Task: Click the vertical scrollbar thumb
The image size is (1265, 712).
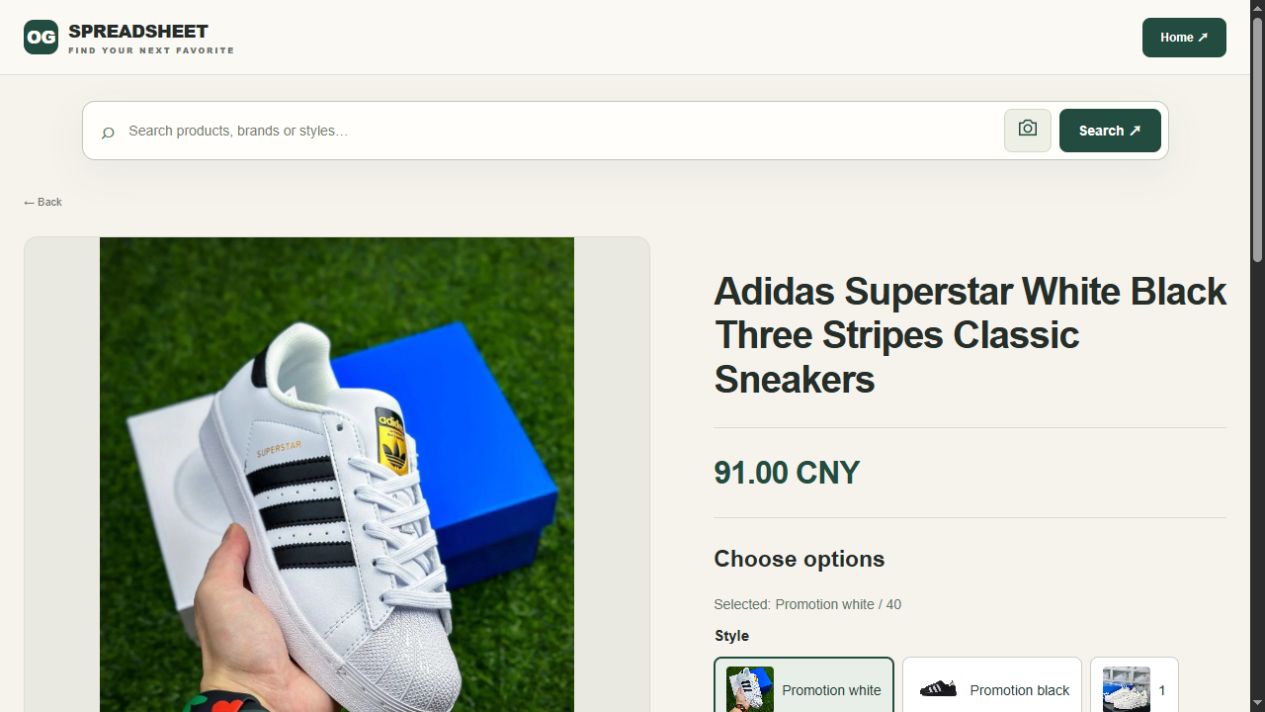Action: (x=1257, y=140)
